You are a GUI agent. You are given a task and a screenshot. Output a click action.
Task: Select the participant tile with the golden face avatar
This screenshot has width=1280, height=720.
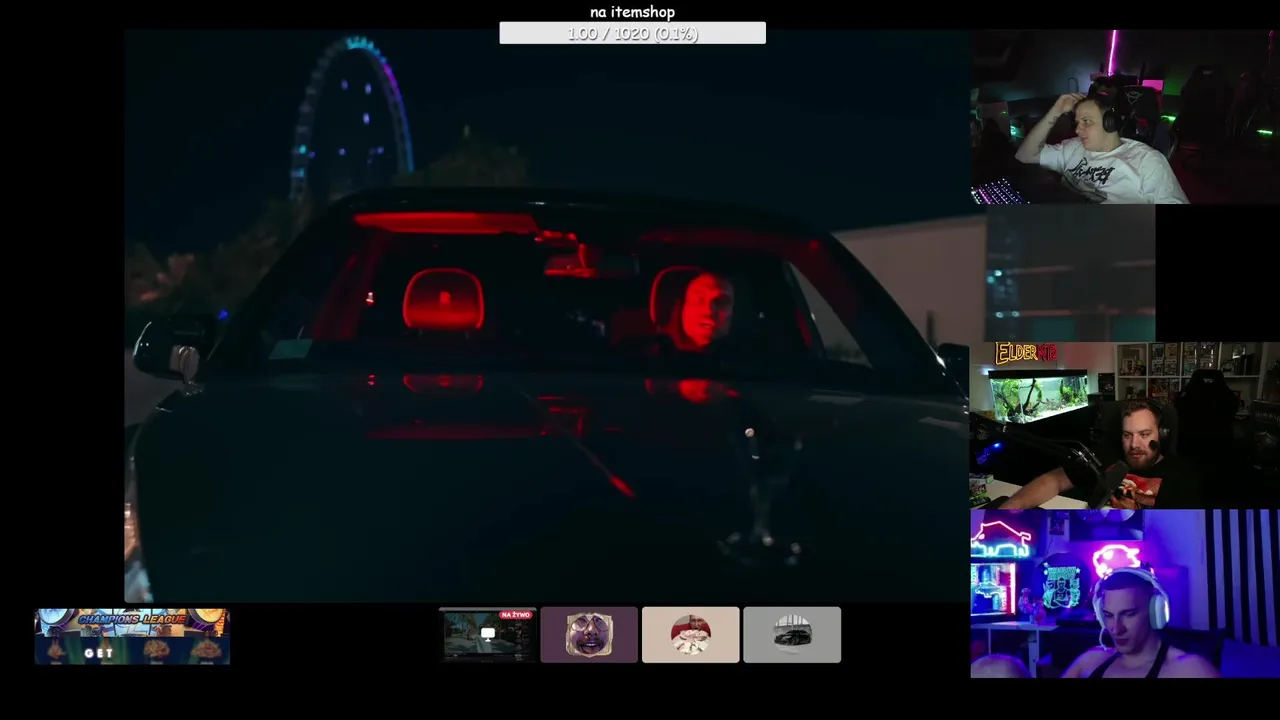[589, 635]
